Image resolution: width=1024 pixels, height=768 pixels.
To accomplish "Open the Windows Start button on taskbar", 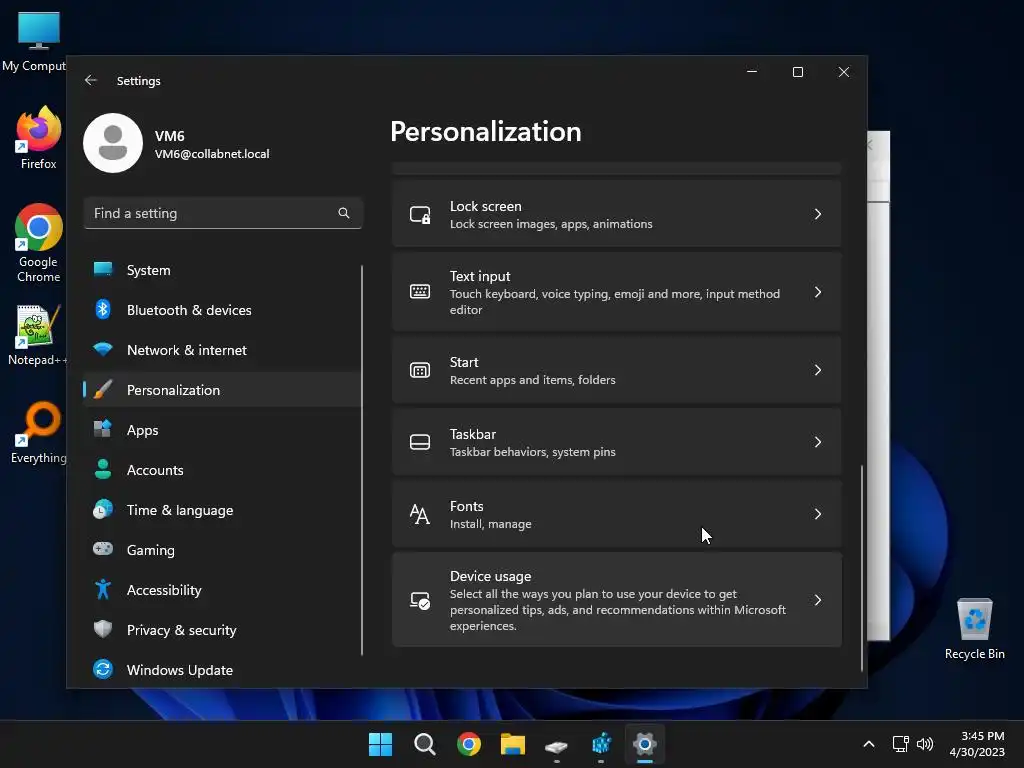I will [x=380, y=744].
